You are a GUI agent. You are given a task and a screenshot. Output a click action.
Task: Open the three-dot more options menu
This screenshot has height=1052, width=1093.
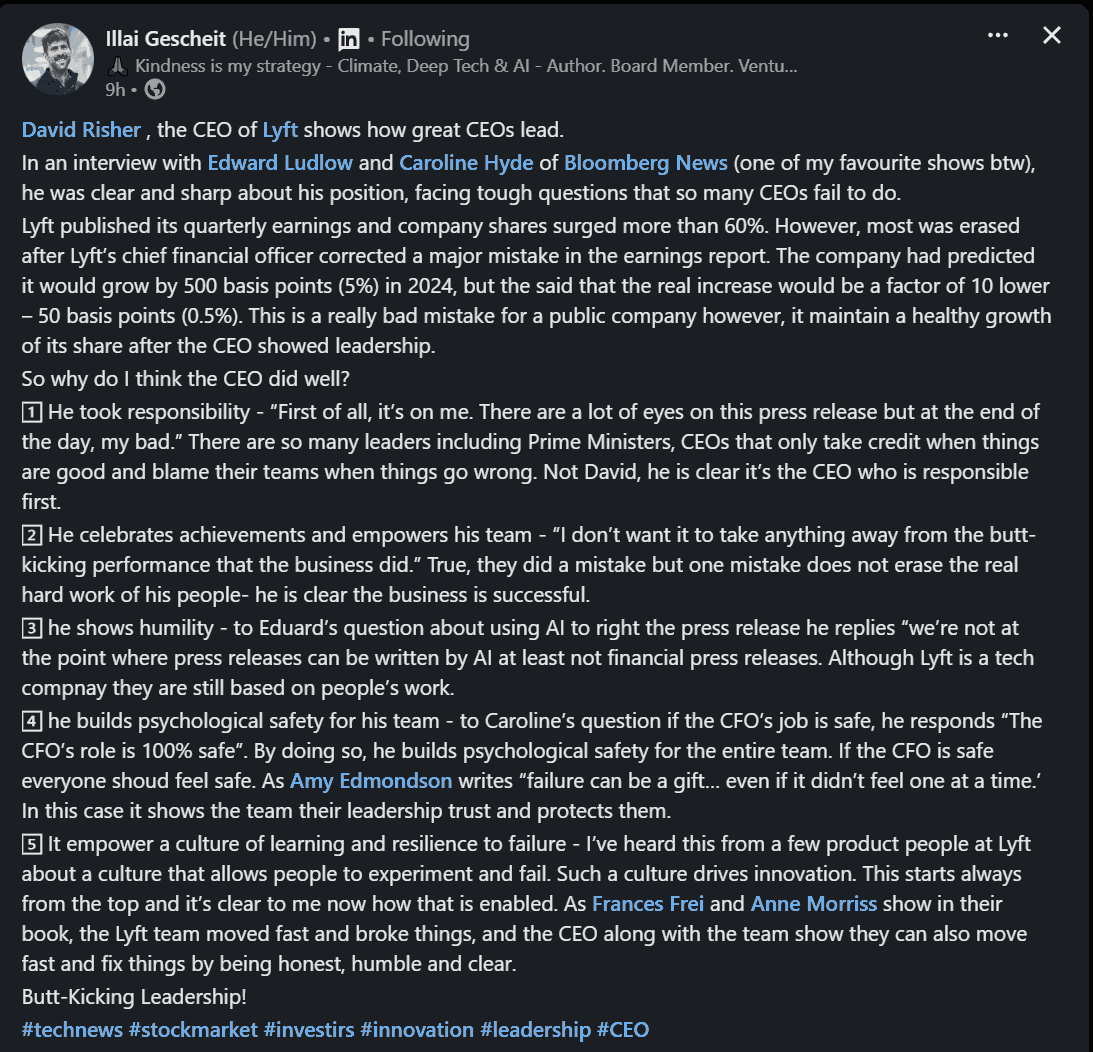[x=997, y=36]
